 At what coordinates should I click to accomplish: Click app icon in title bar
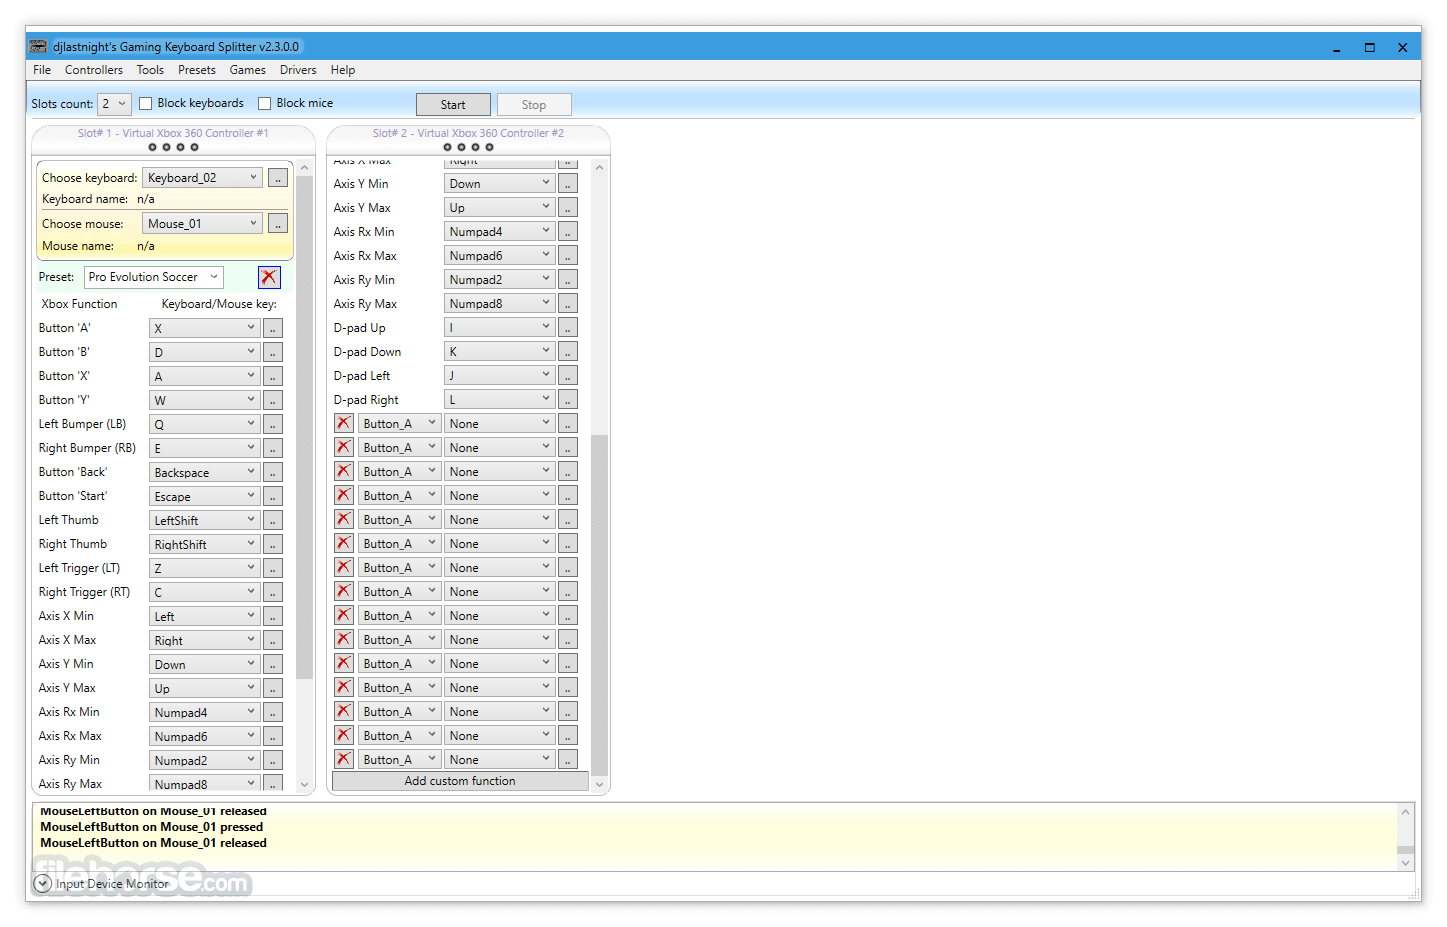tap(38, 47)
